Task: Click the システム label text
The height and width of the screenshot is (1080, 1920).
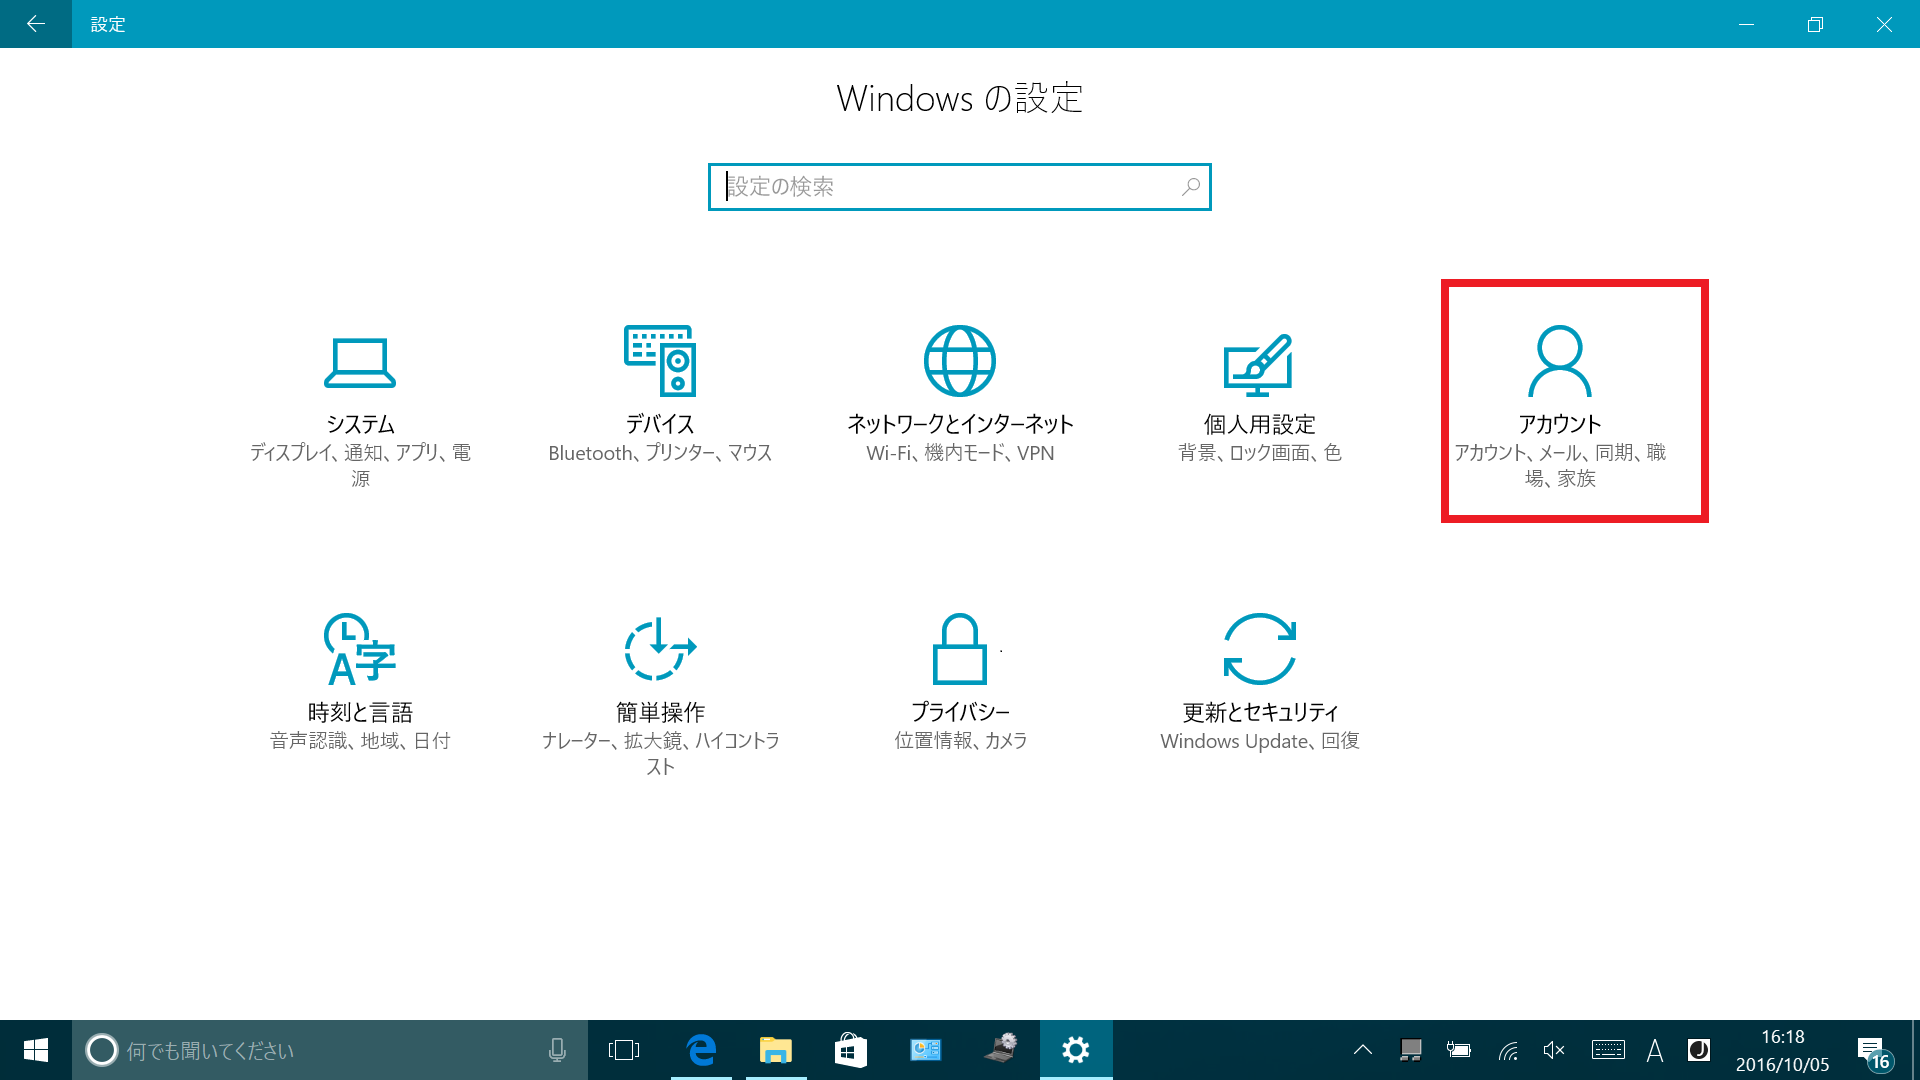Action: point(360,424)
